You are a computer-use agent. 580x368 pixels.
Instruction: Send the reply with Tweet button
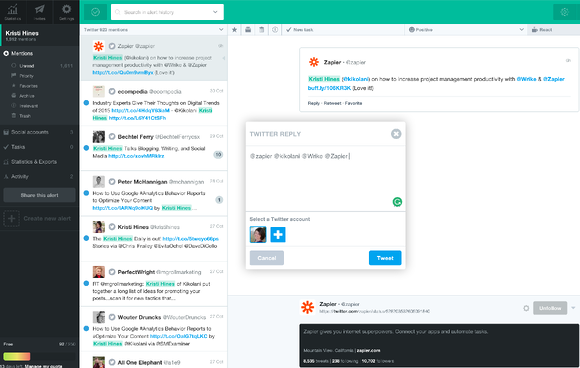coord(385,258)
